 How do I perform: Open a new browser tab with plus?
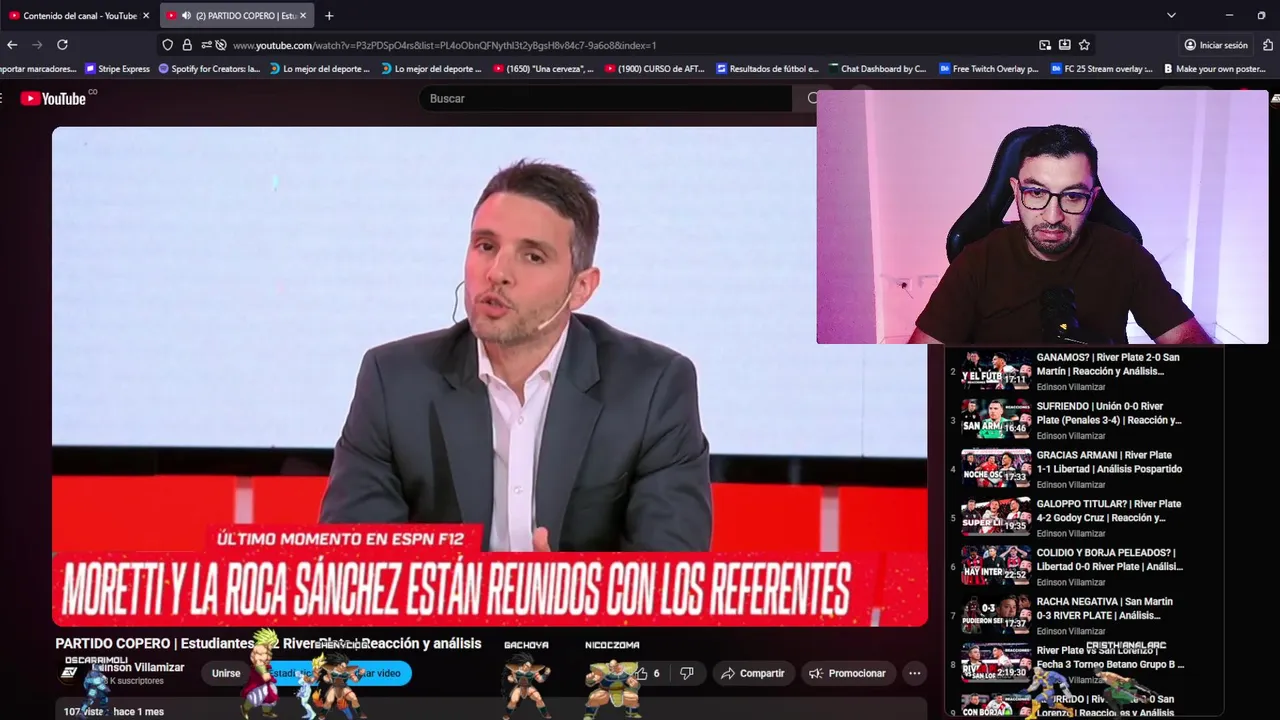pyautogui.click(x=329, y=15)
